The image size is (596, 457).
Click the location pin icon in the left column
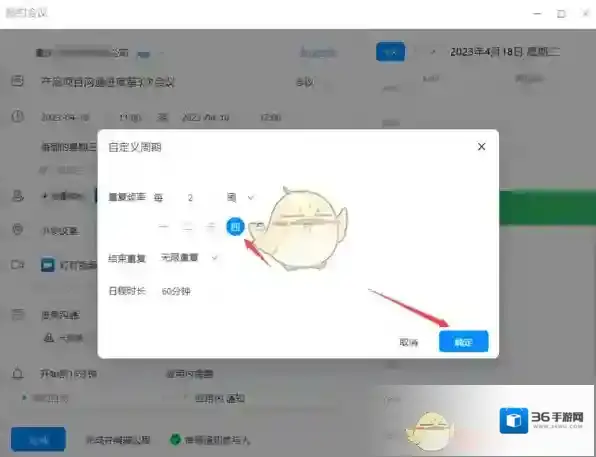pyautogui.click(x=17, y=230)
